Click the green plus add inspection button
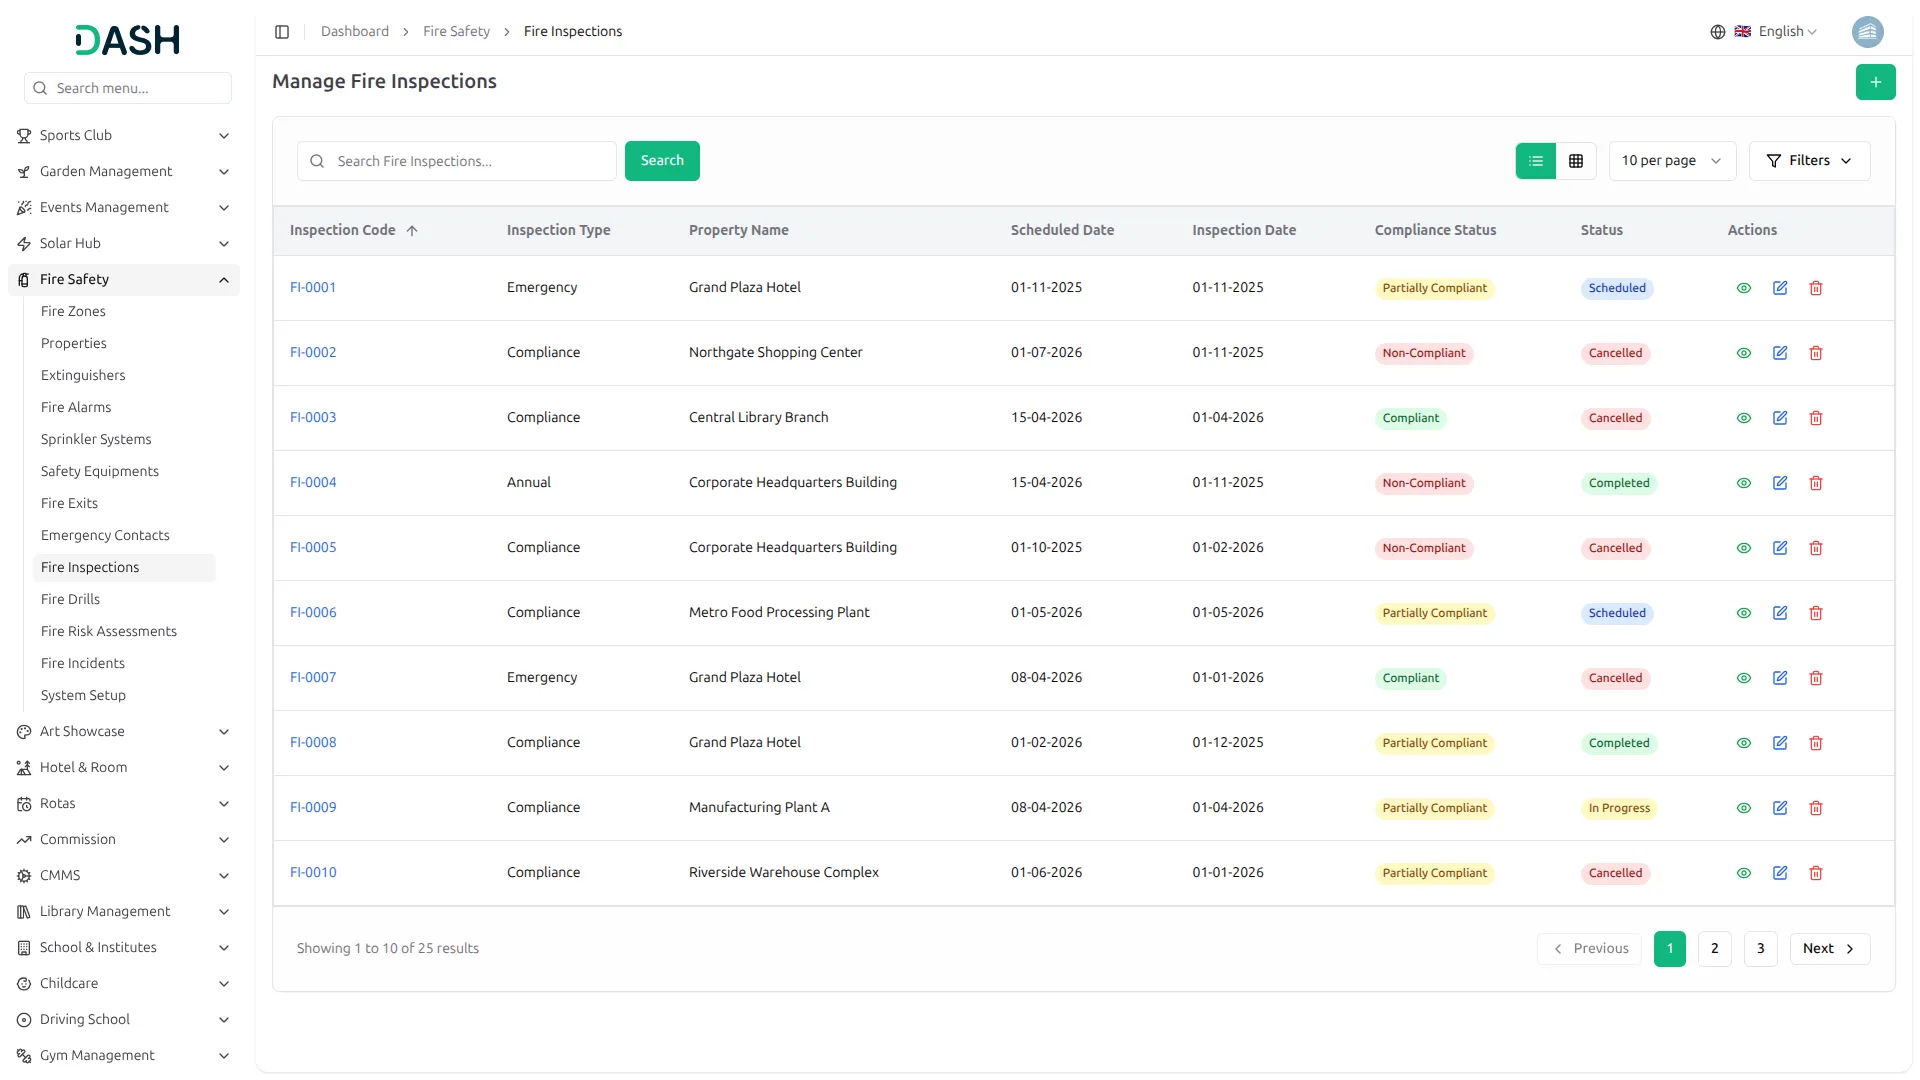 pos(1875,82)
